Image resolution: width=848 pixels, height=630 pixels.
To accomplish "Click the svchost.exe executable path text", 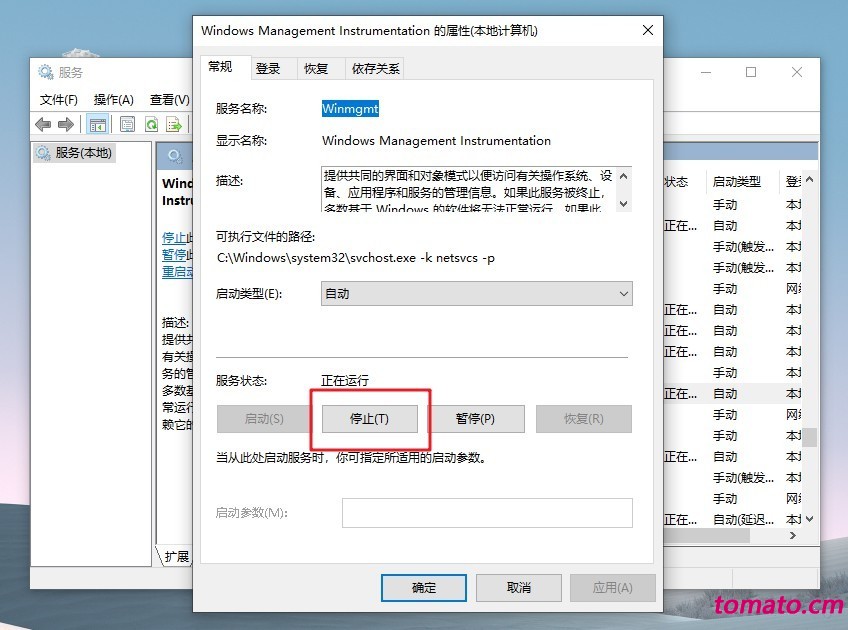I will click(356, 258).
